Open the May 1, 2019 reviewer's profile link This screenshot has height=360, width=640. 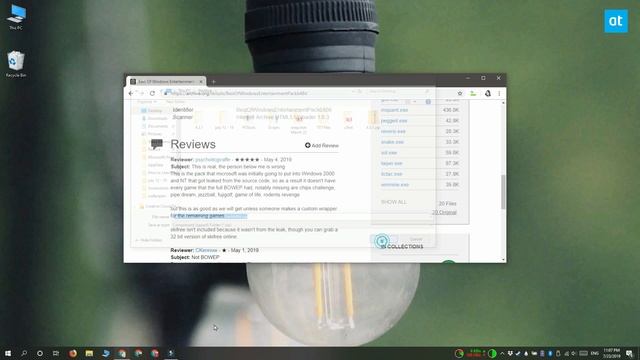[206, 250]
